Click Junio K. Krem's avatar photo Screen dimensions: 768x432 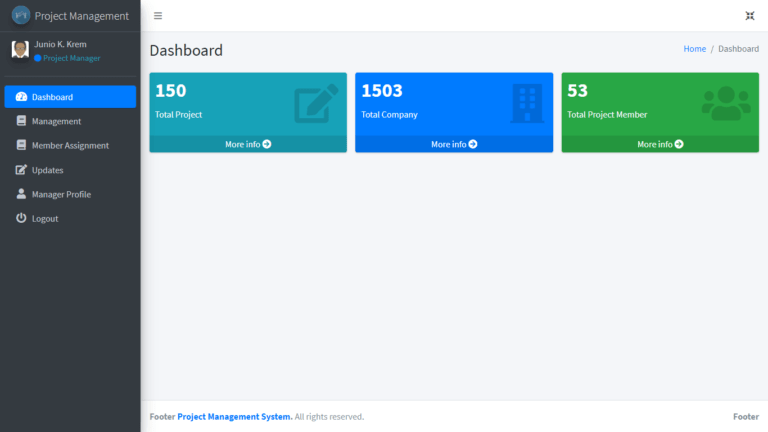[20, 49]
